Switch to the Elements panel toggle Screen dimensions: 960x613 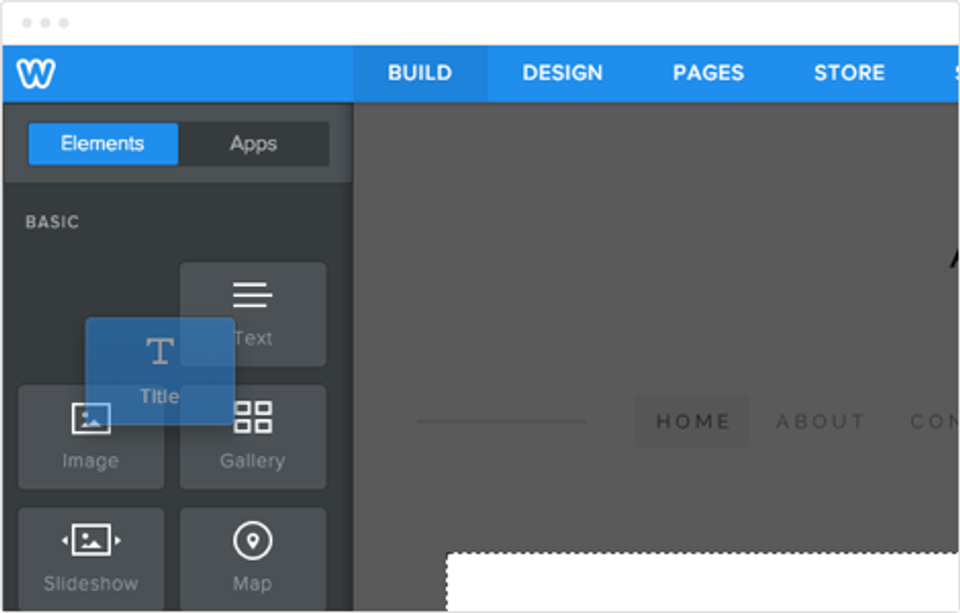click(x=103, y=144)
